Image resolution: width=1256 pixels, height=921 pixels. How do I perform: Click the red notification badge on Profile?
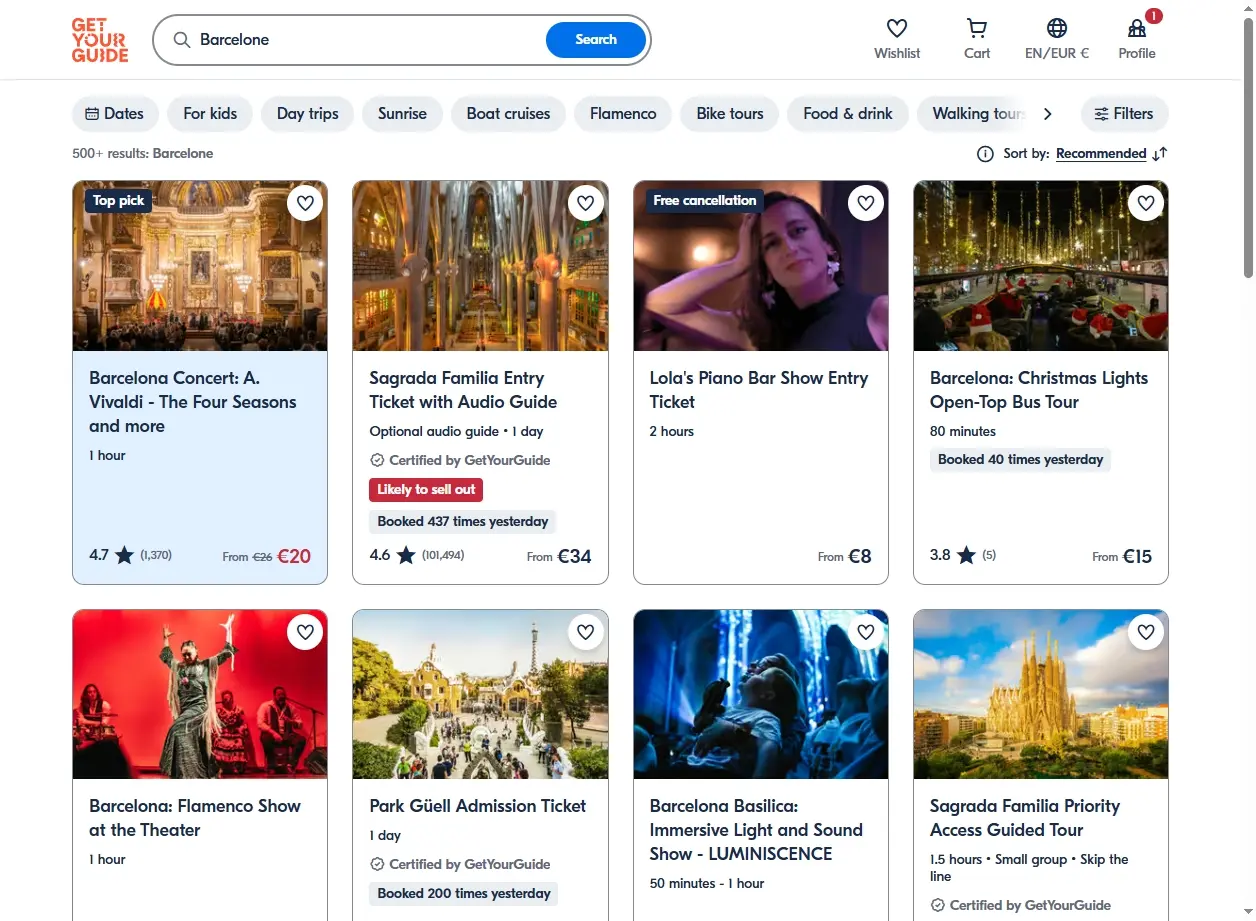pyautogui.click(x=1154, y=16)
